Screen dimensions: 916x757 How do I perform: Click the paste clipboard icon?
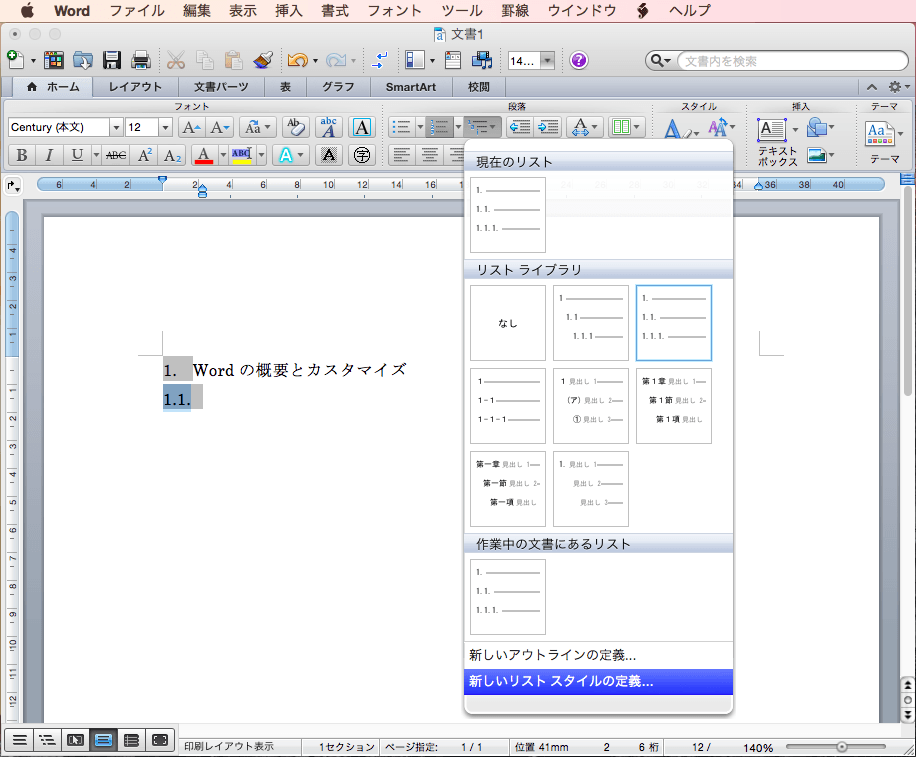234,60
